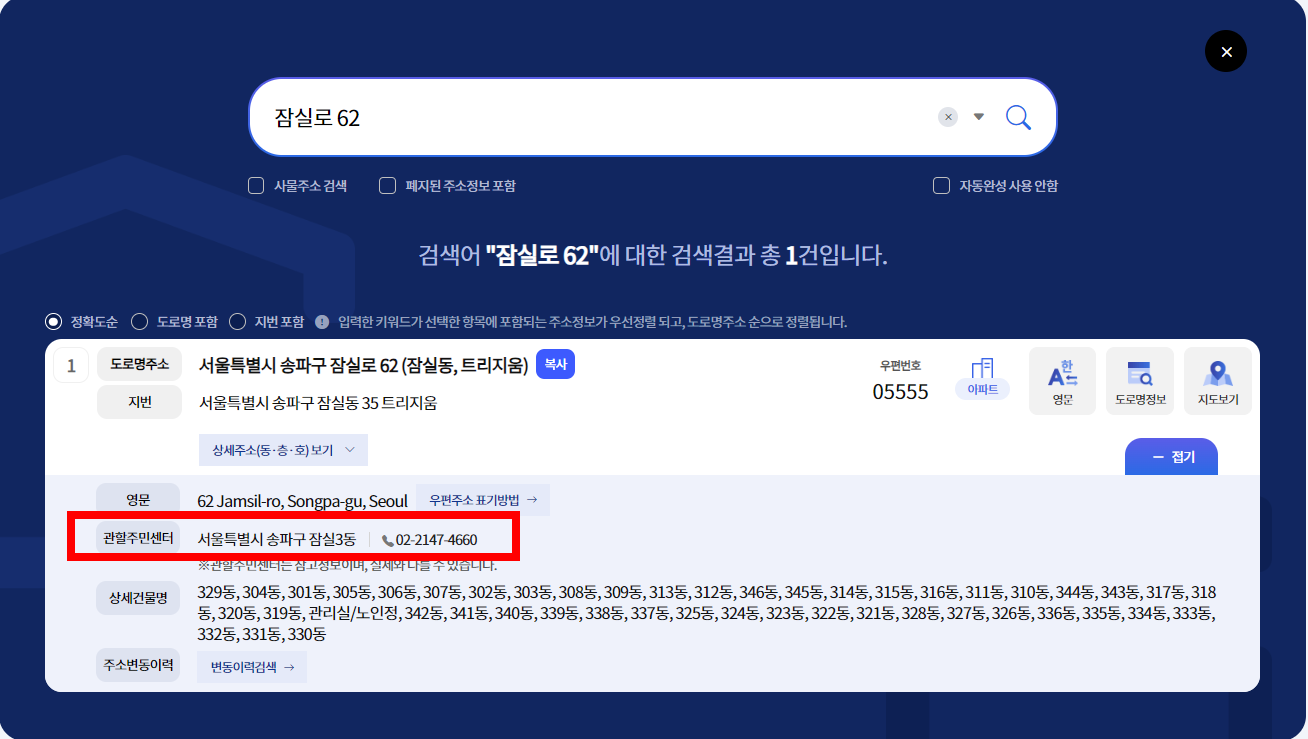
Task: Click the 변동이력검색 history search button
Action: (x=251, y=666)
